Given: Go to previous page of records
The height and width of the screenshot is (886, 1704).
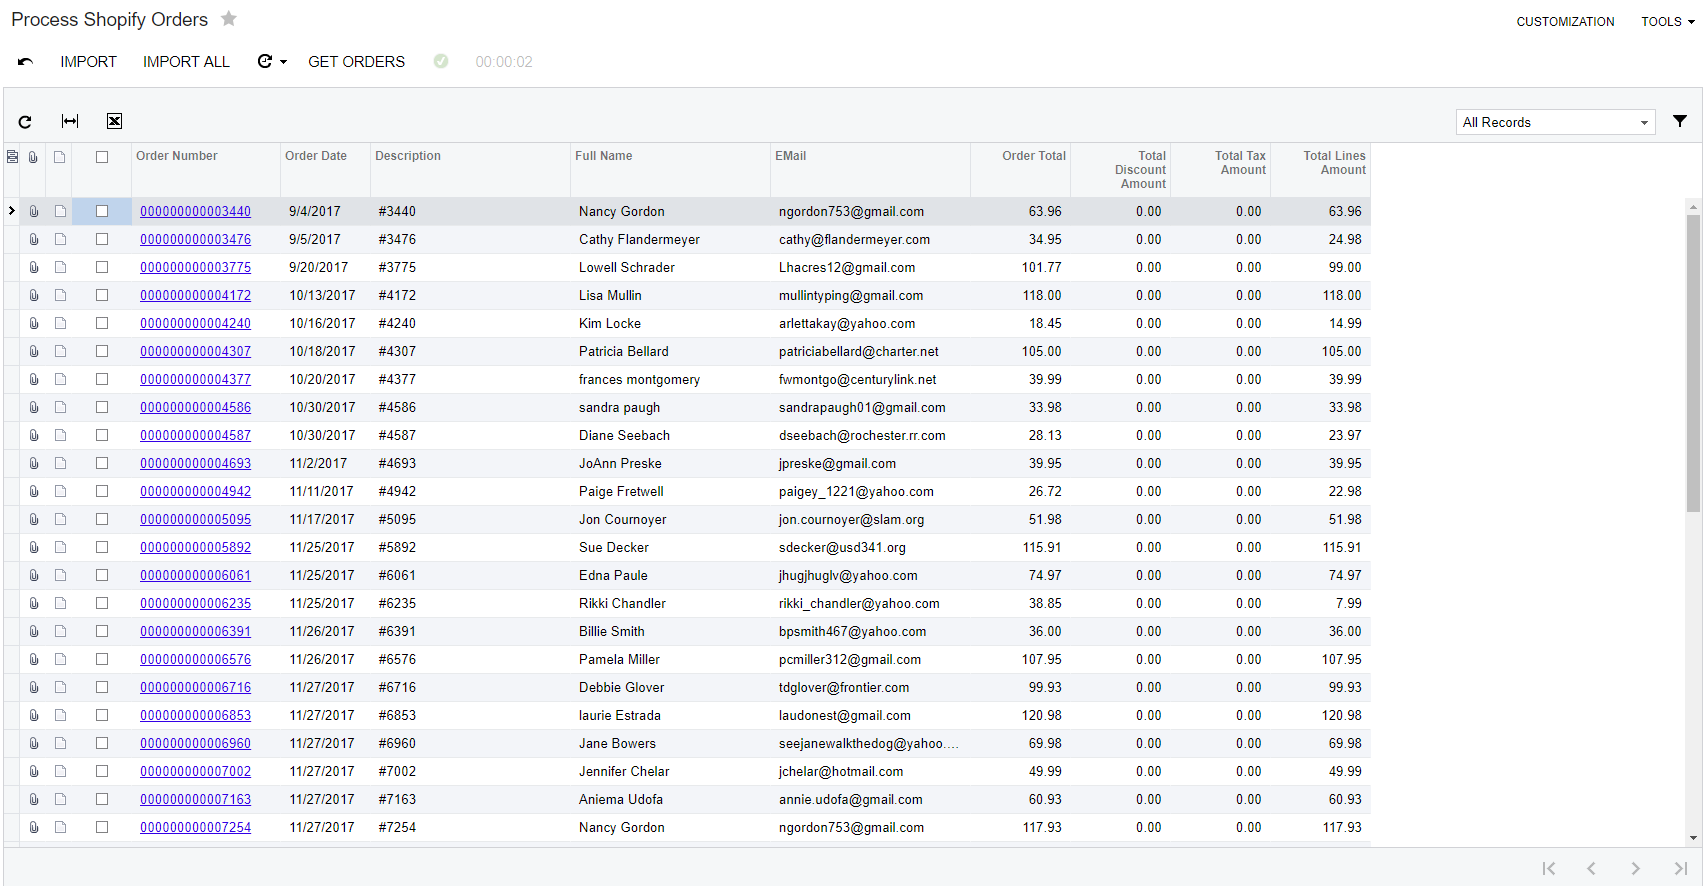Looking at the screenshot, I should click(1591, 868).
